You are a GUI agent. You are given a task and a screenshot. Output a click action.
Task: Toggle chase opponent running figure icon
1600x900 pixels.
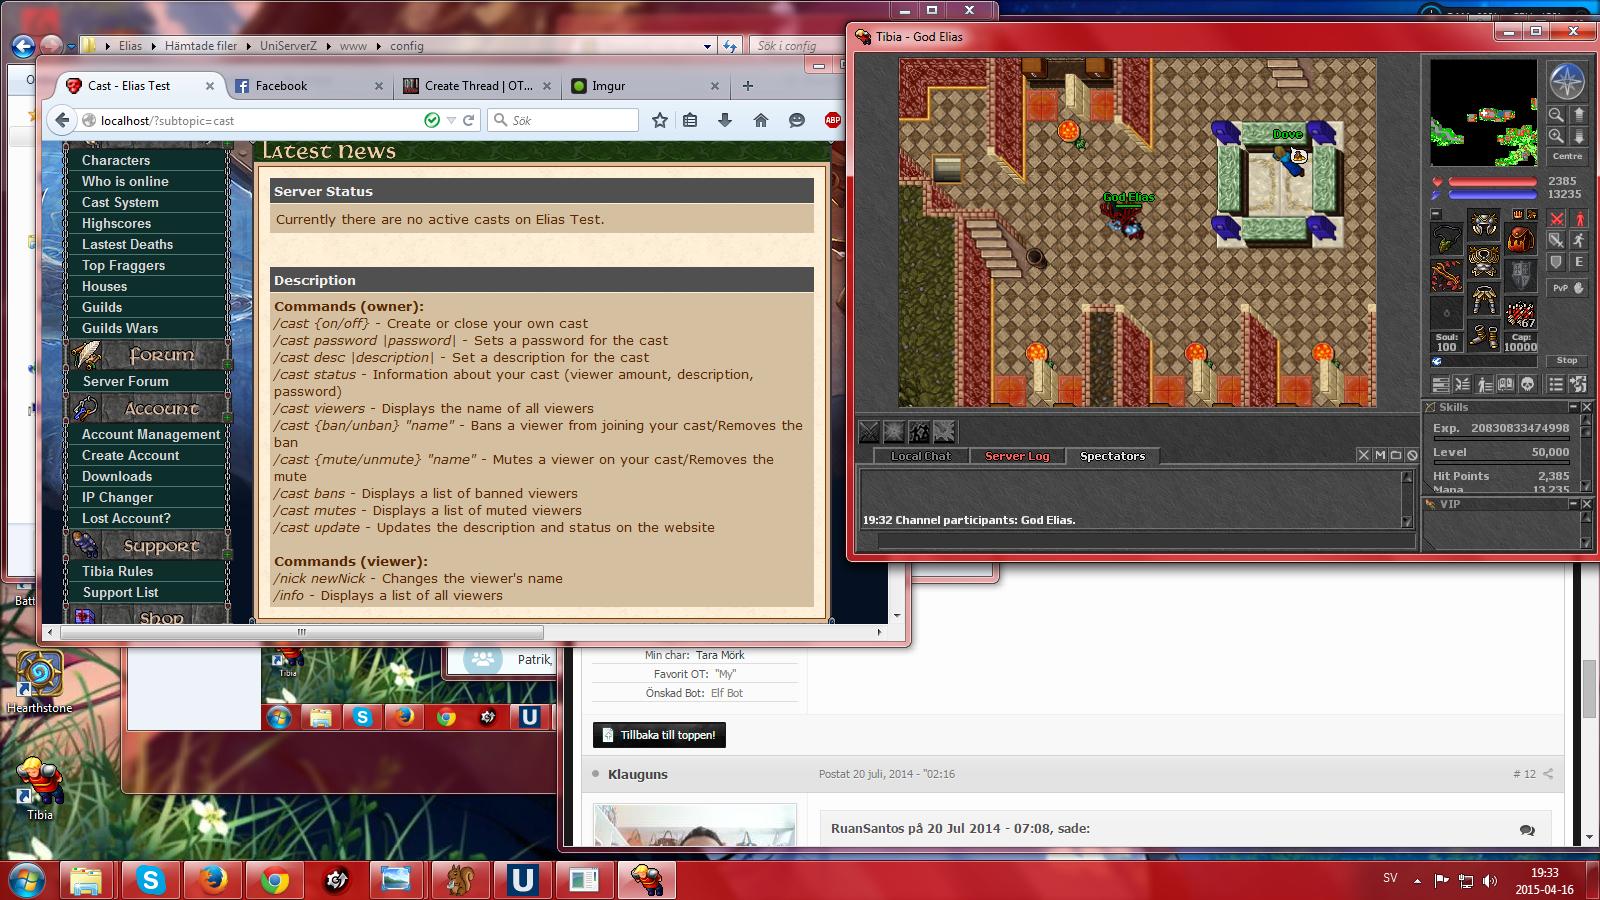(1579, 240)
